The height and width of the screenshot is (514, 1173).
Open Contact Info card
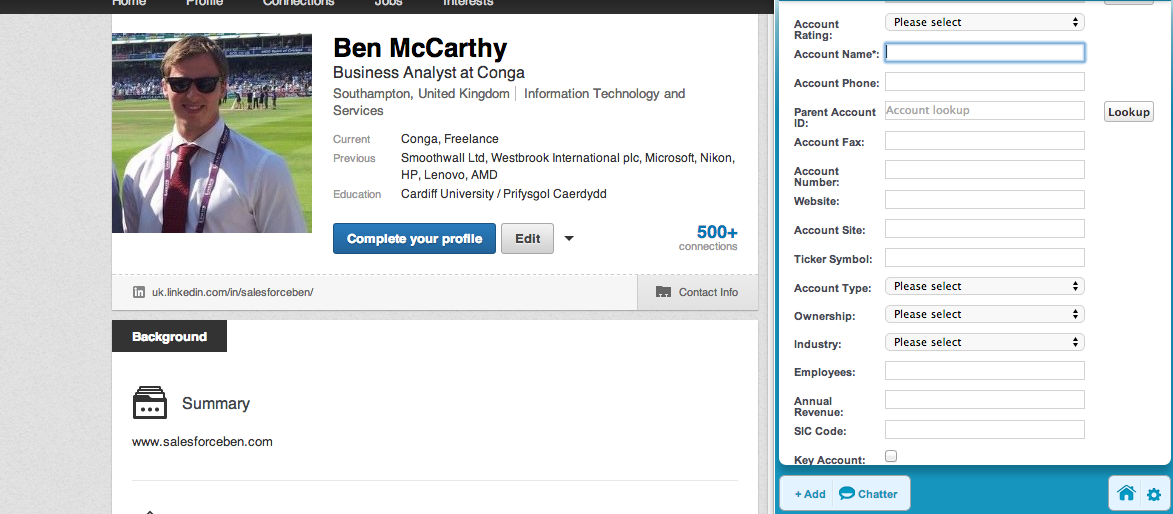coord(697,293)
